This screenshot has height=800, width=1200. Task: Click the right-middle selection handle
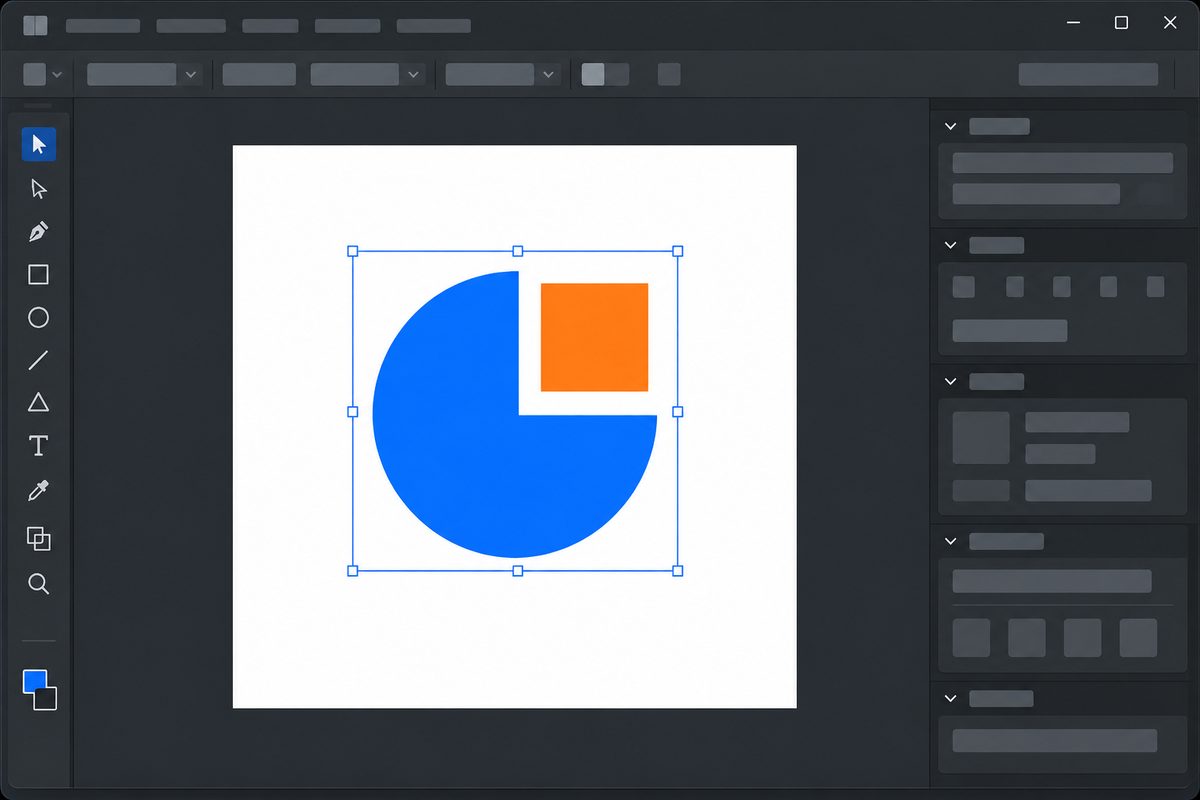(x=678, y=411)
